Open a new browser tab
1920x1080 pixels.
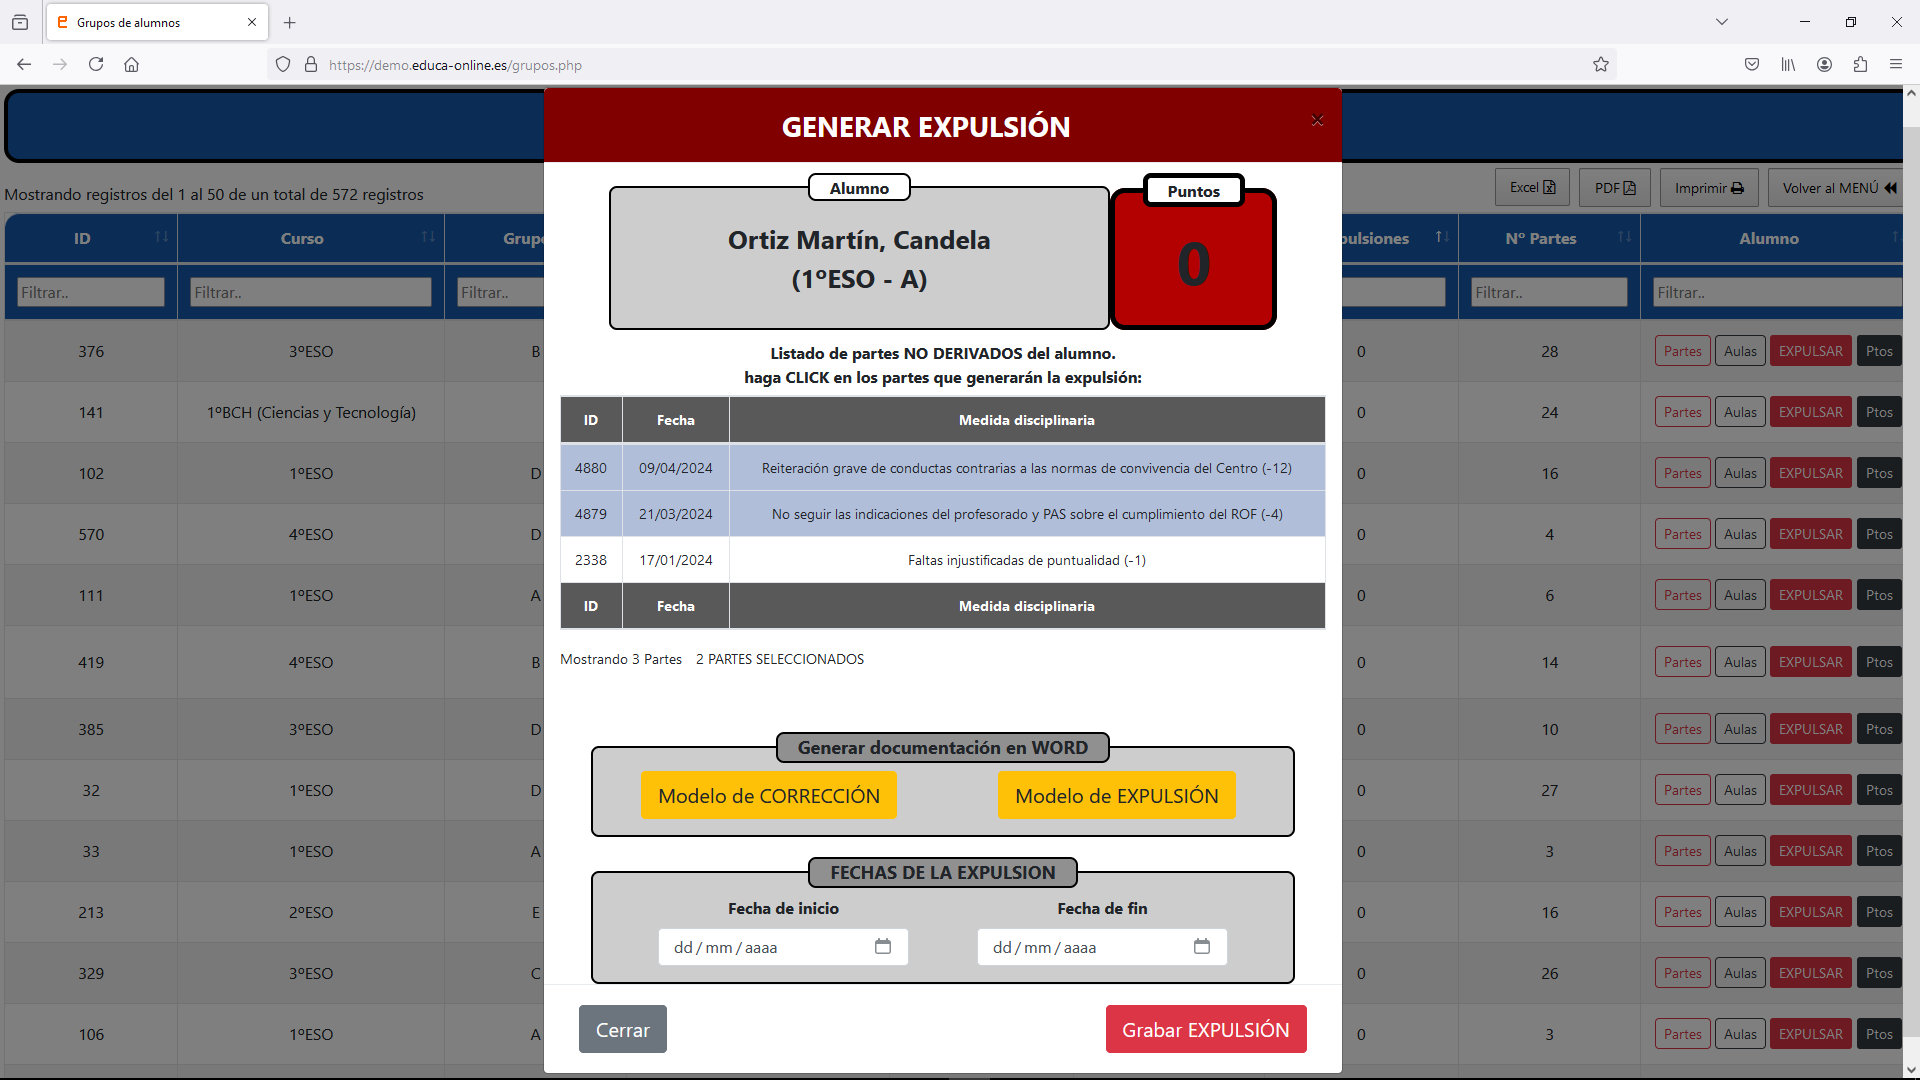(290, 22)
